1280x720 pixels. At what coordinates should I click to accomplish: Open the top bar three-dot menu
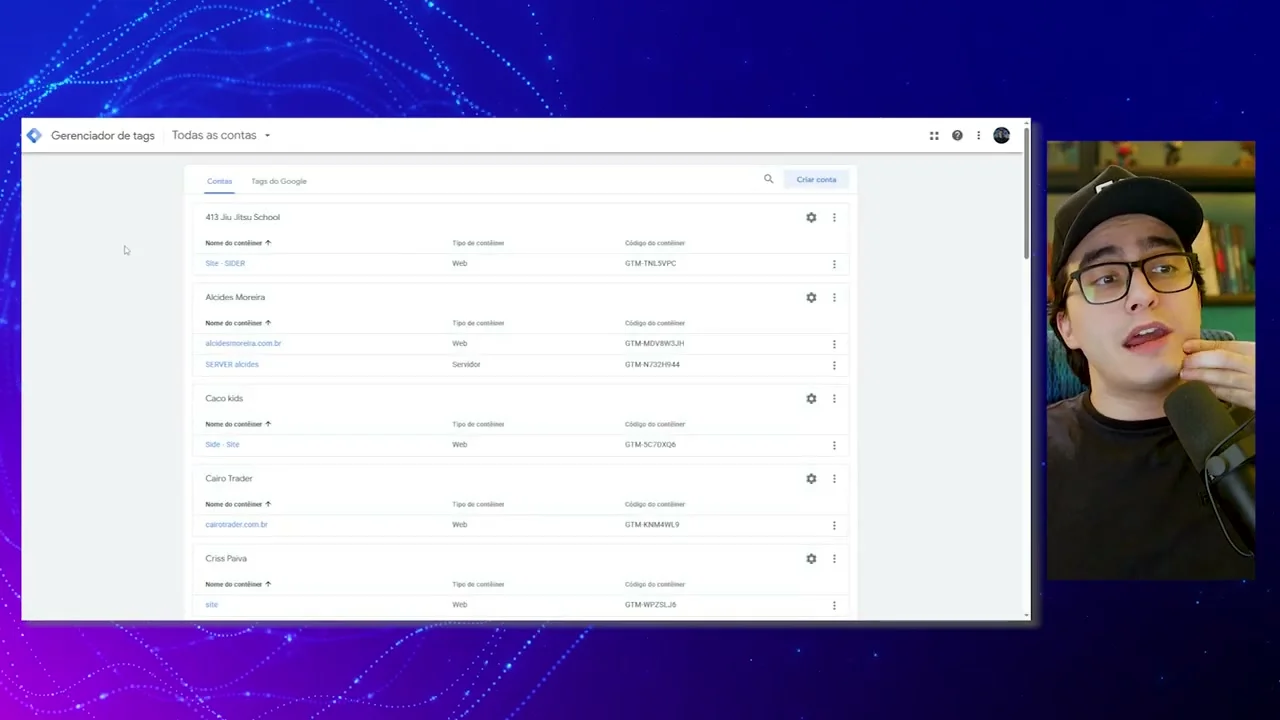pos(979,136)
